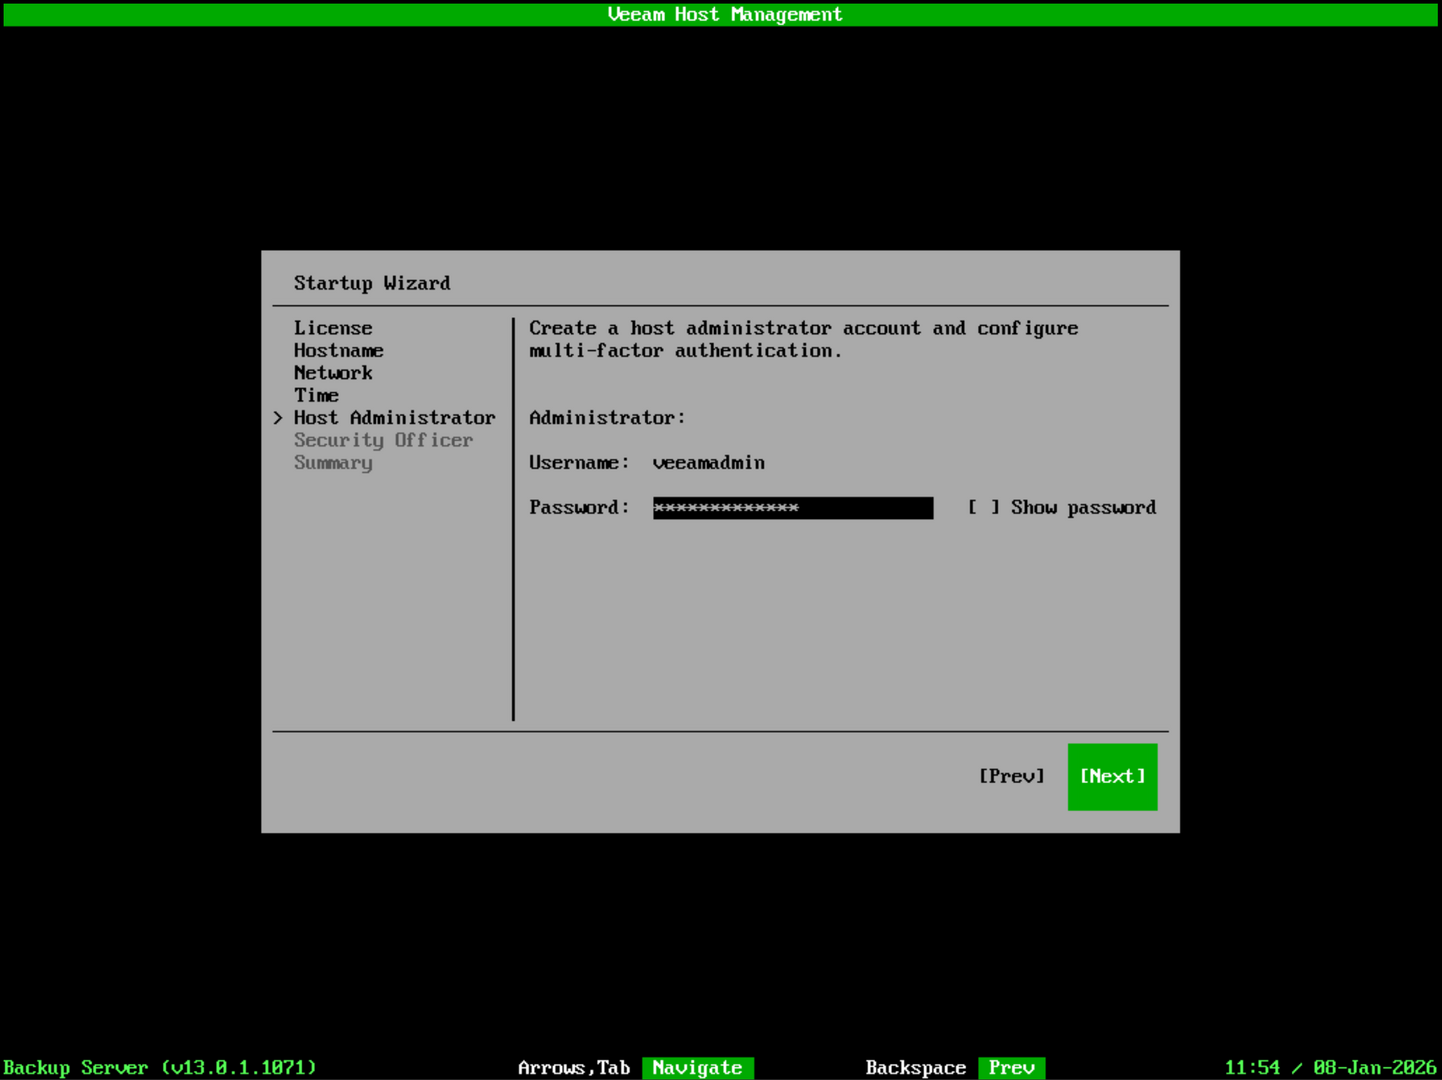This screenshot has height=1080, width=1442.
Task: Click the Startup Wizard title
Action: coord(372,283)
